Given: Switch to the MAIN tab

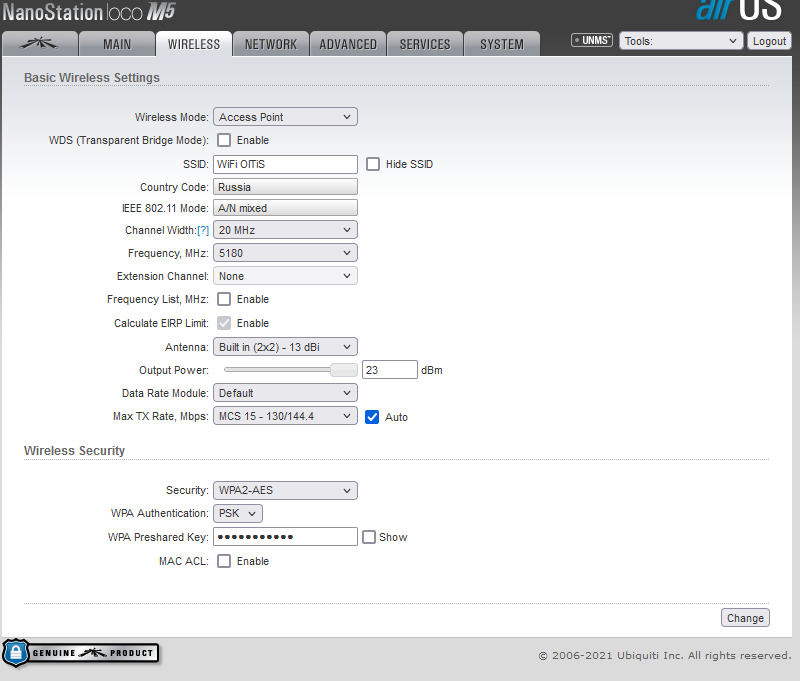Looking at the screenshot, I should [x=117, y=44].
